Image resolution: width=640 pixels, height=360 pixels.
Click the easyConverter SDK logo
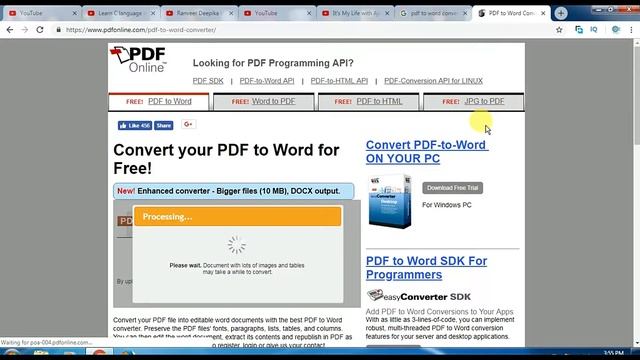[419, 296]
